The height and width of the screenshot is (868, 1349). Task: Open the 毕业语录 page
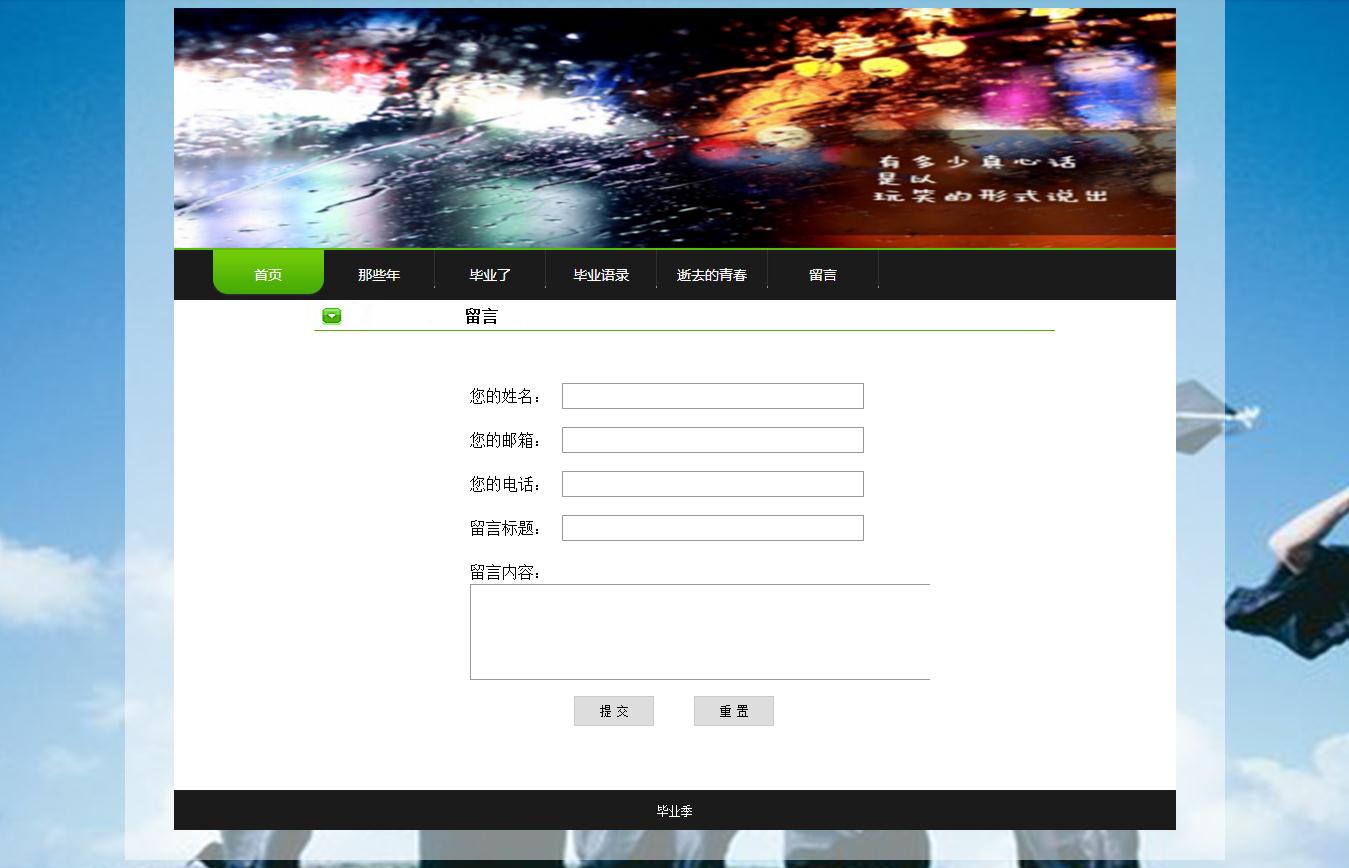601,275
